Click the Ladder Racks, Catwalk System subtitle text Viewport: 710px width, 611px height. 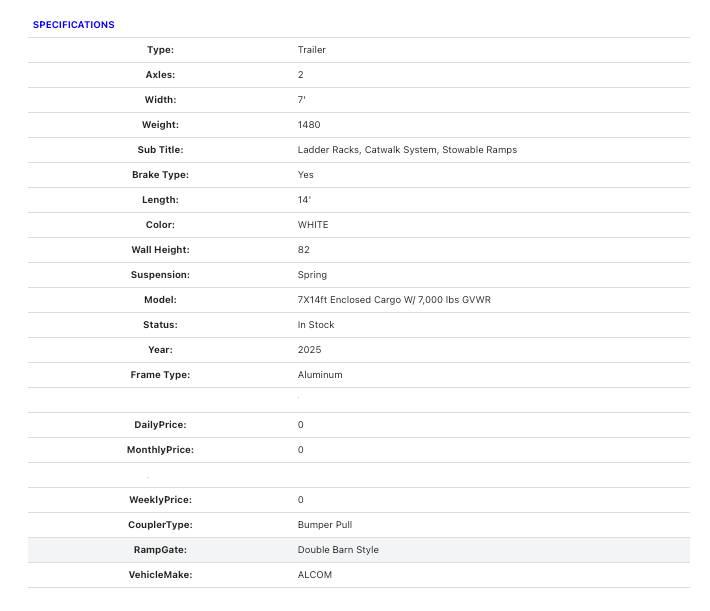407,150
